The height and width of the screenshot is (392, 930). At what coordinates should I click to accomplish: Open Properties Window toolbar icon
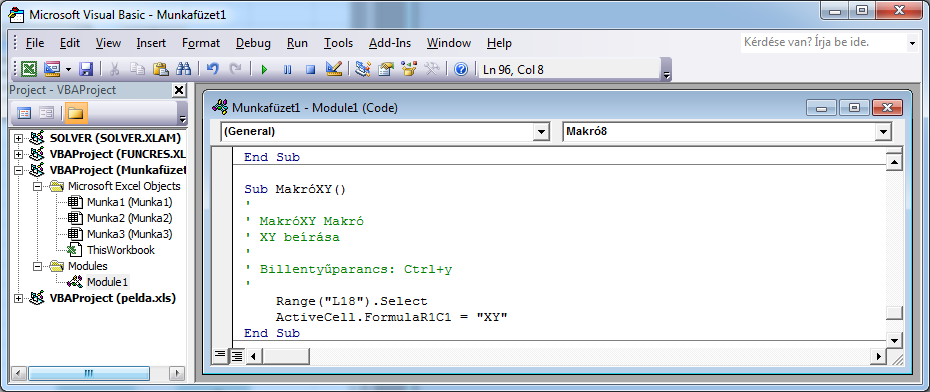386,69
